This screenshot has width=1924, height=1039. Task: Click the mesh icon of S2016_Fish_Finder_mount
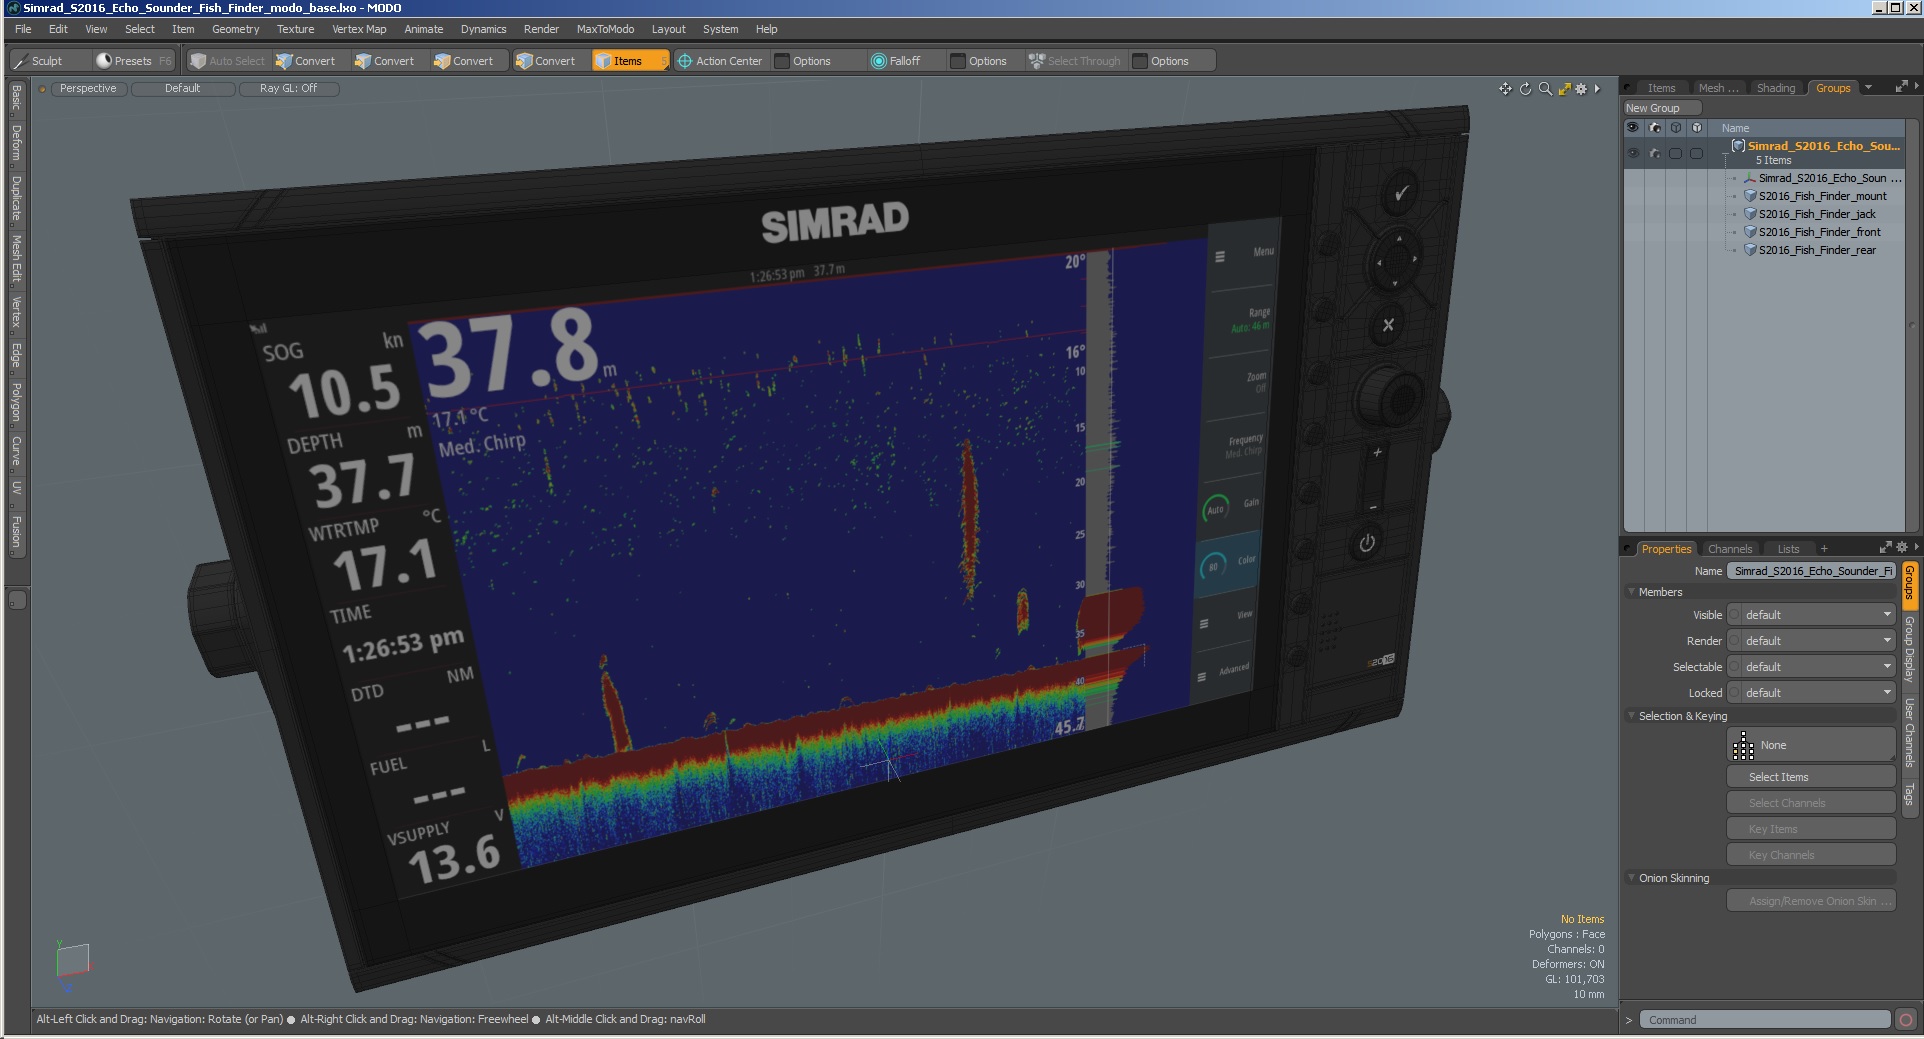tap(1751, 196)
